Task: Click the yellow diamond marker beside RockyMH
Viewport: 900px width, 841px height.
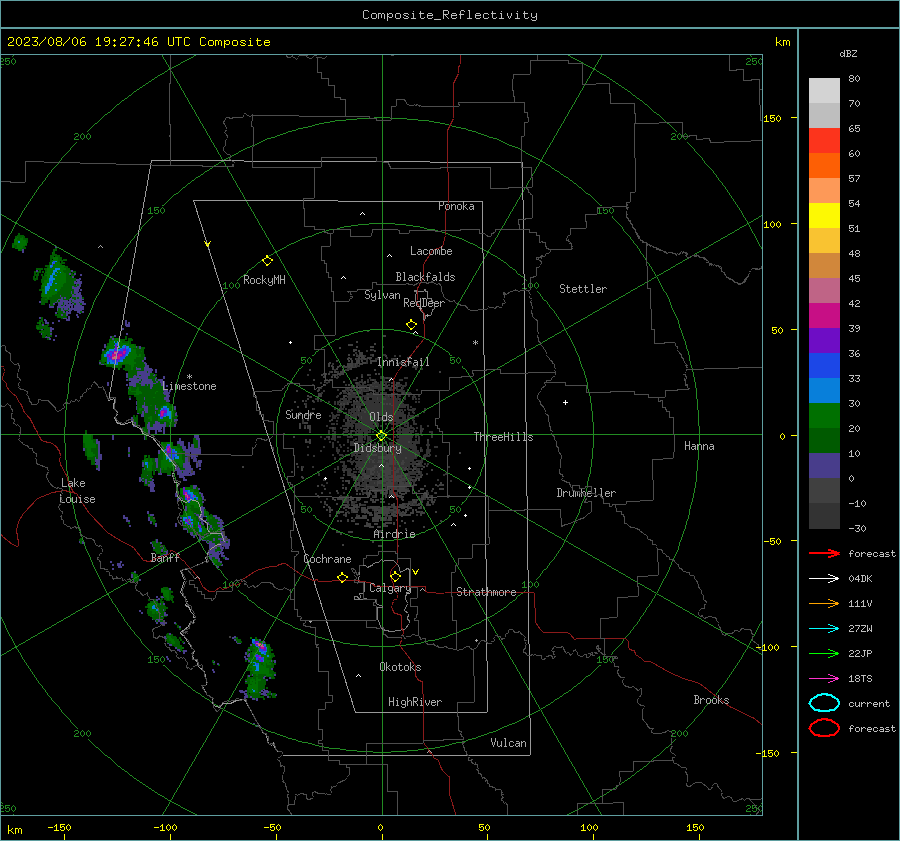Action: (267, 261)
